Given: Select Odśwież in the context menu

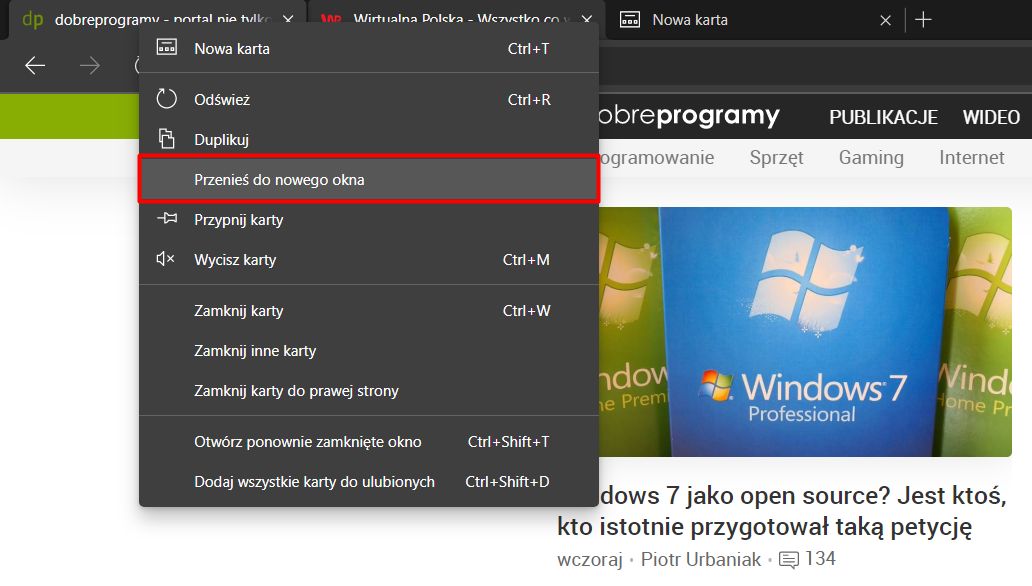Looking at the screenshot, I should pos(369,99).
